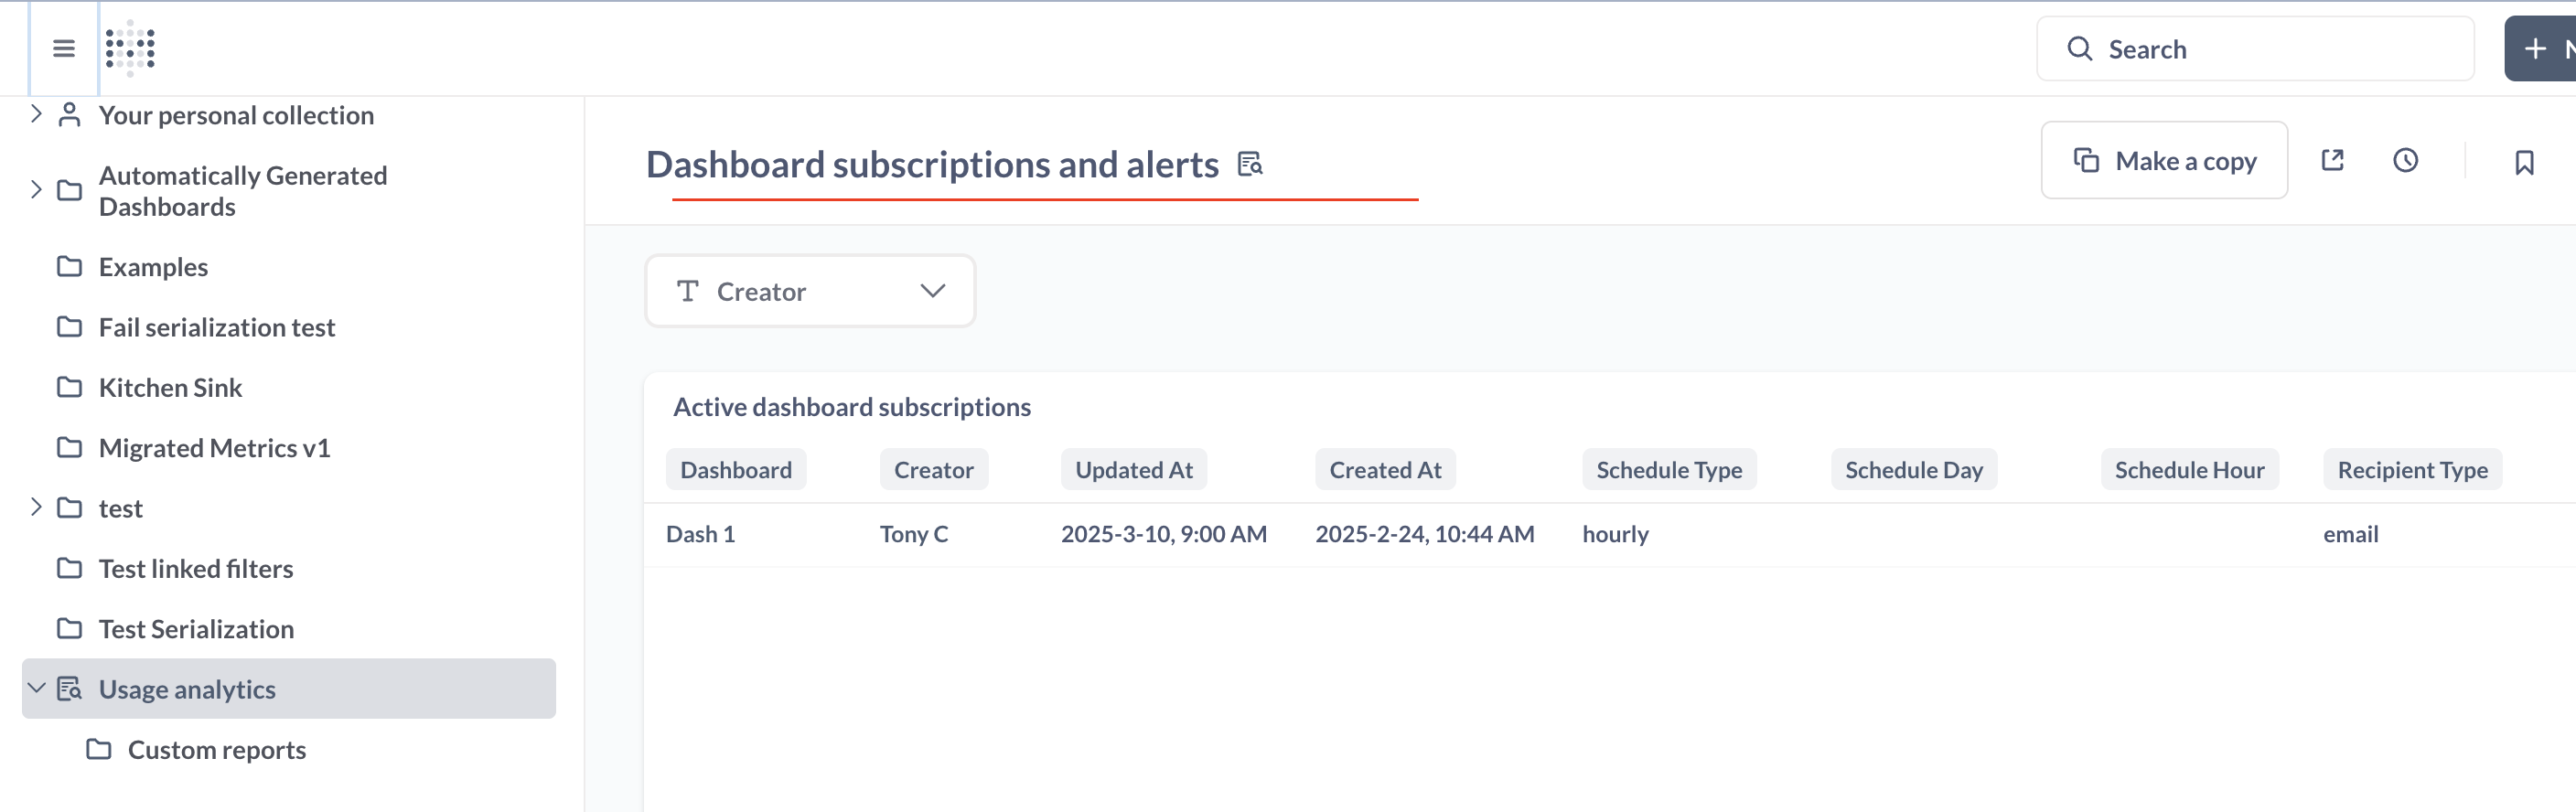Toggle the sidebar with the hamburger icon

(64, 48)
